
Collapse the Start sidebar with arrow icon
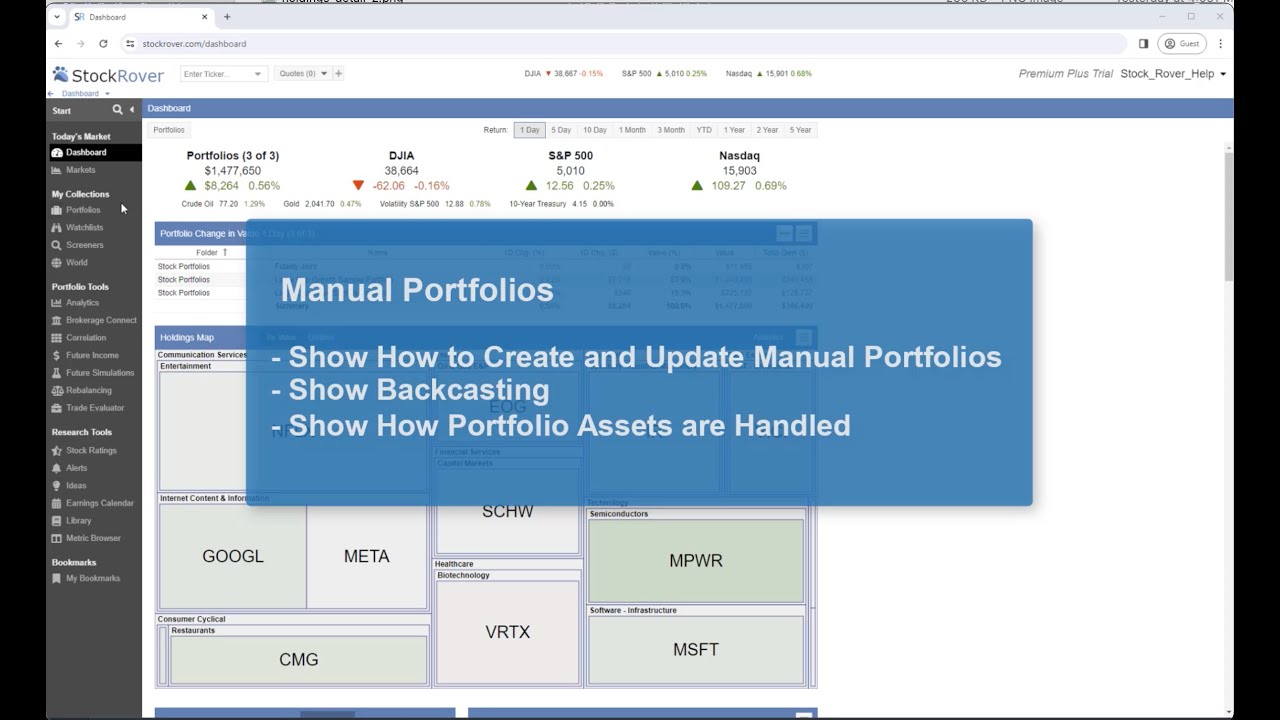tap(132, 110)
